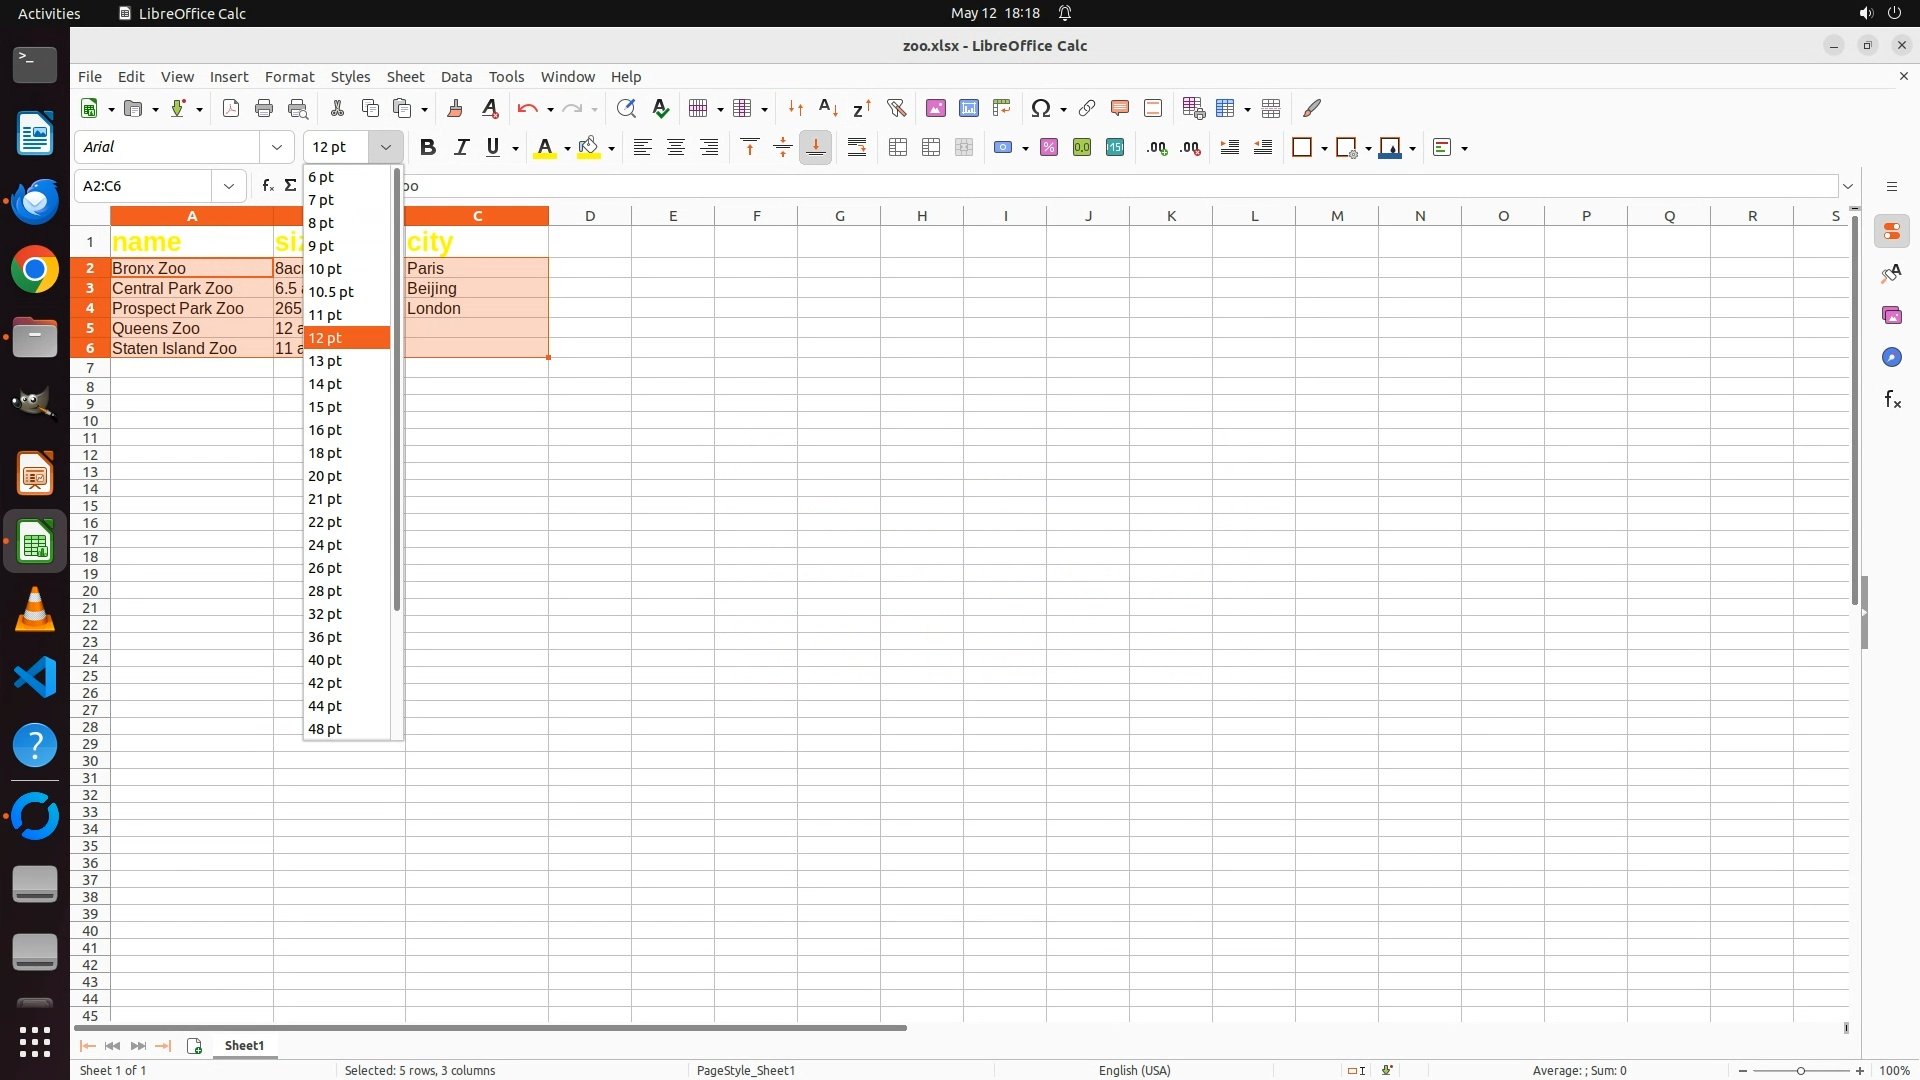This screenshot has width=1920, height=1080.
Task: Click the AutoFilter icon
Action: point(896,108)
